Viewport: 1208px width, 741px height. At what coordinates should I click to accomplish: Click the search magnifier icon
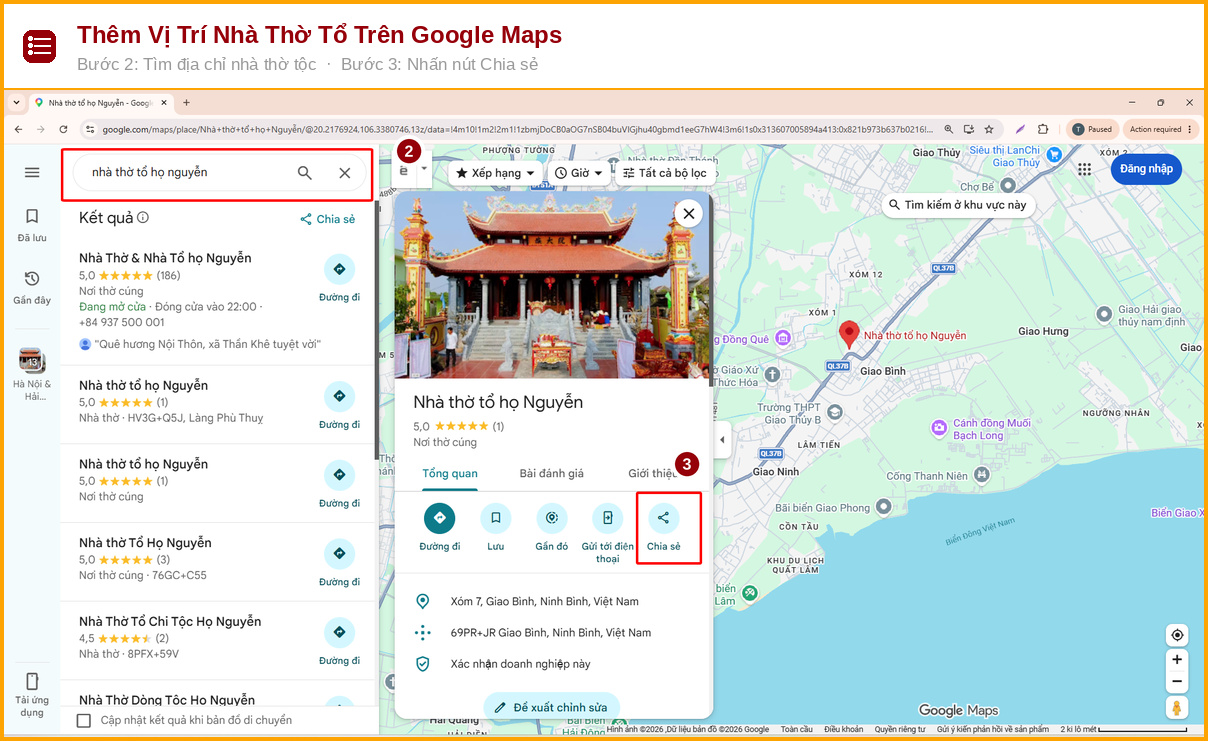[305, 173]
